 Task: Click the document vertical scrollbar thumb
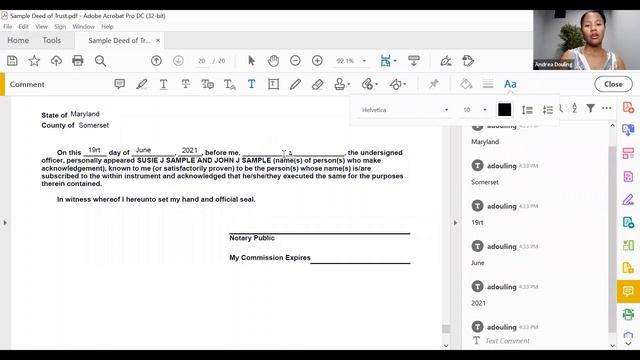click(x=446, y=329)
